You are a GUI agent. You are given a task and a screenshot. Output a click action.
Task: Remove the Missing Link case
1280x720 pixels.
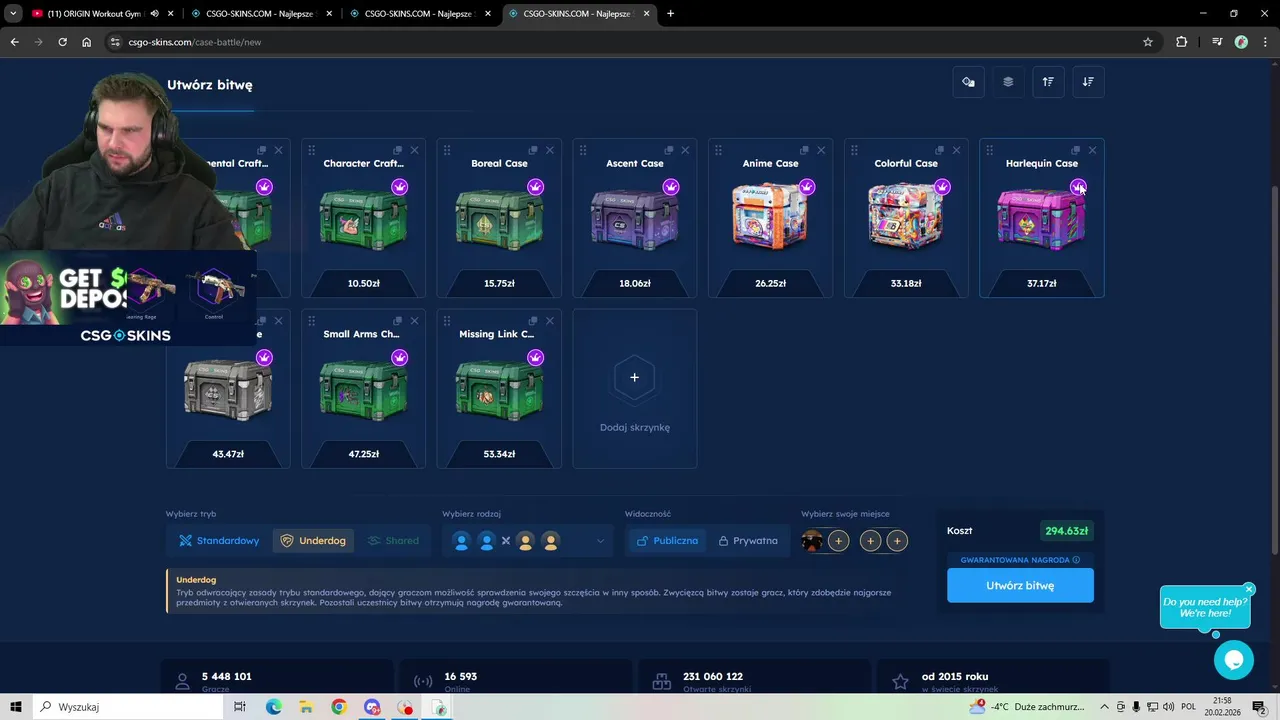point(549,321)
